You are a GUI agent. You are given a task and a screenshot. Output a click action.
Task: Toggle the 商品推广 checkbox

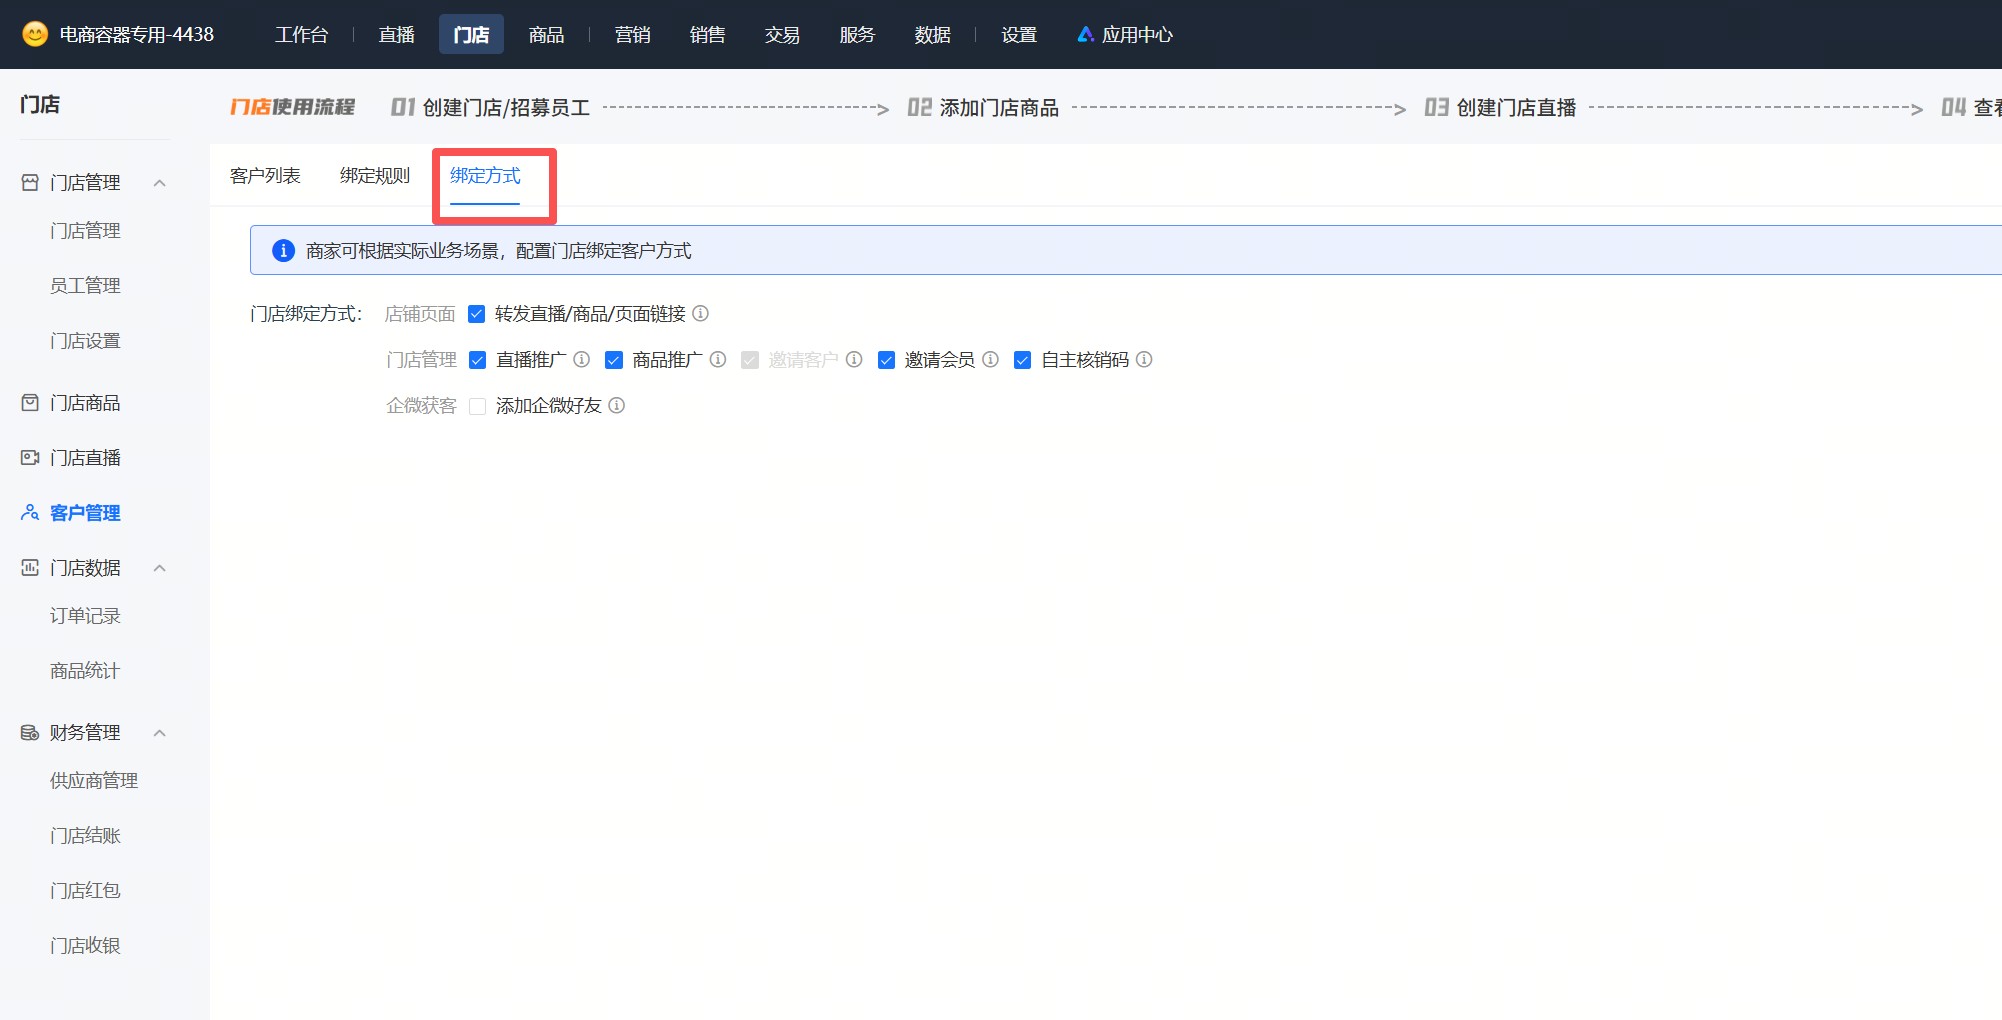pos(614,360)
